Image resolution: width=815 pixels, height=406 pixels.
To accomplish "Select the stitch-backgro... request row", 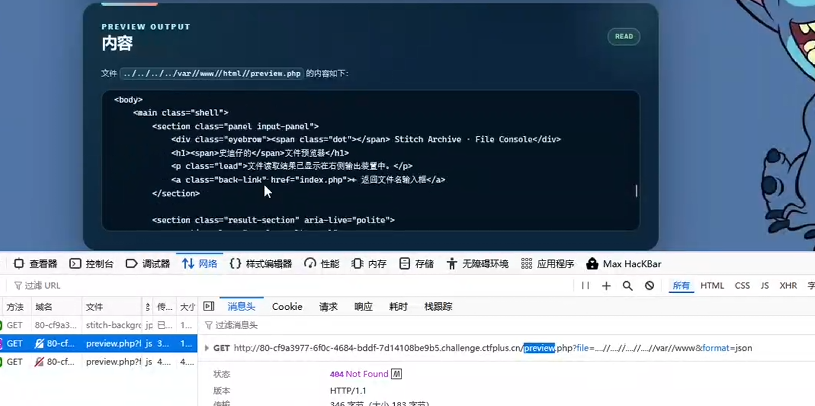I will [99, 325].
